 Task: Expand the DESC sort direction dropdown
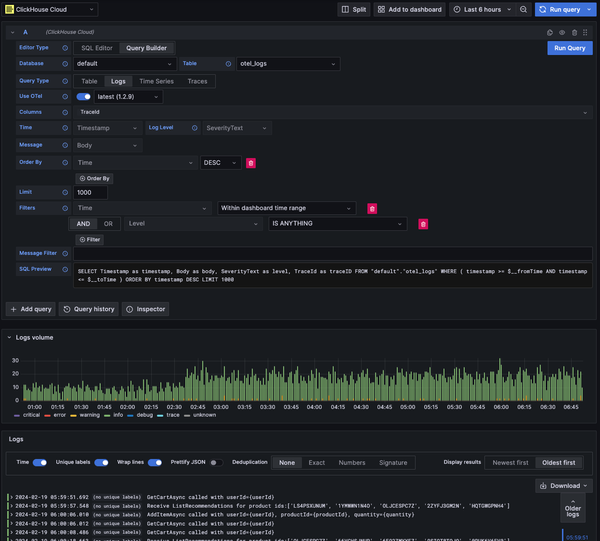coord(220,163)
